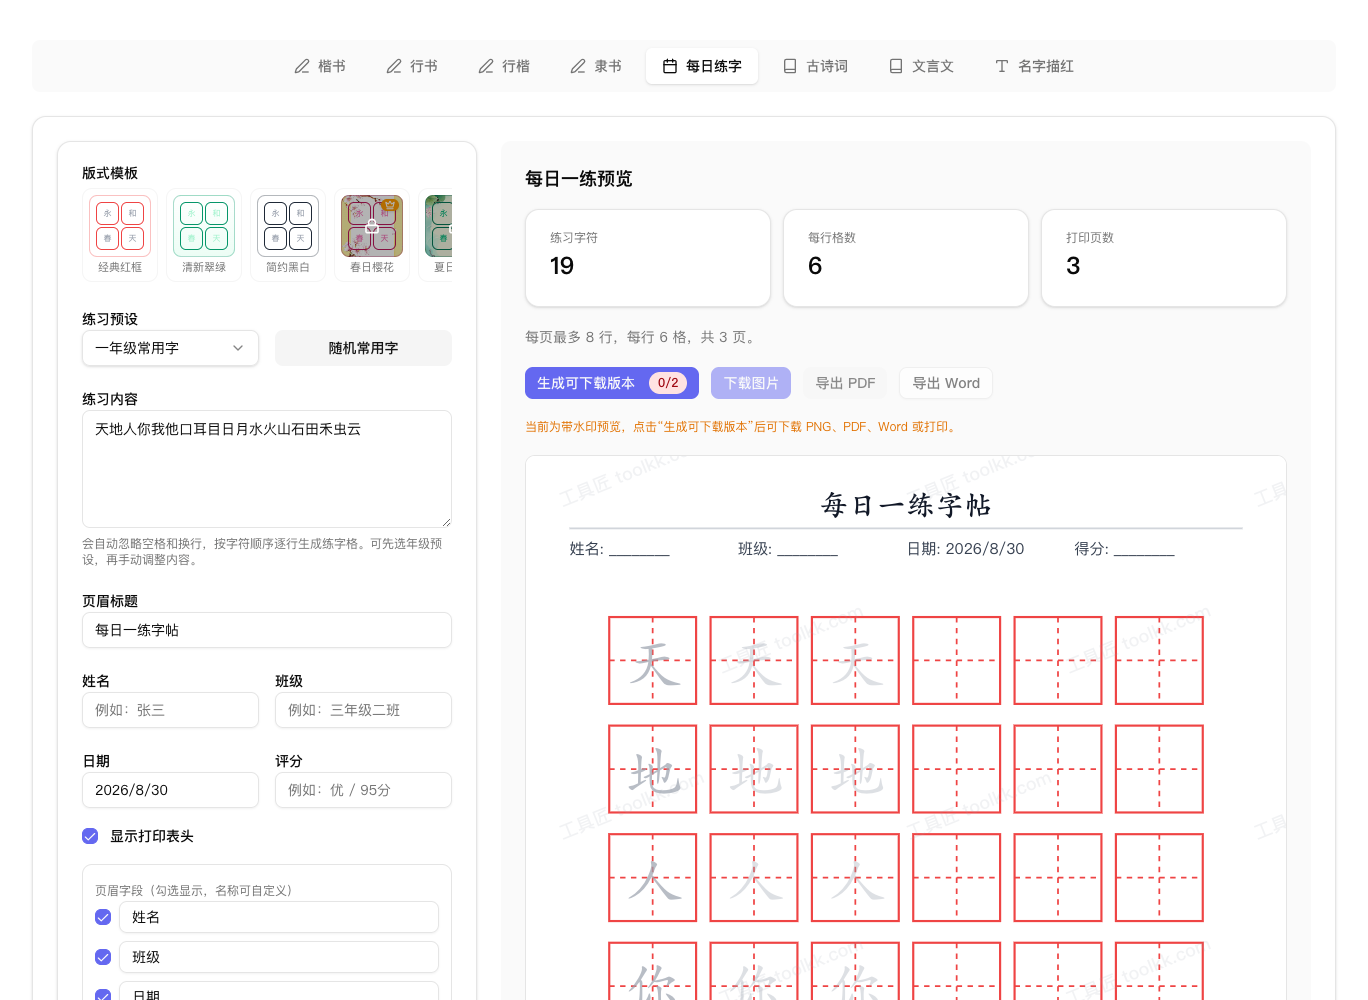This screenshot has width=1368, height=1000.
Task: Click the 导出 PDF button
Action: (x=845, y=383)
